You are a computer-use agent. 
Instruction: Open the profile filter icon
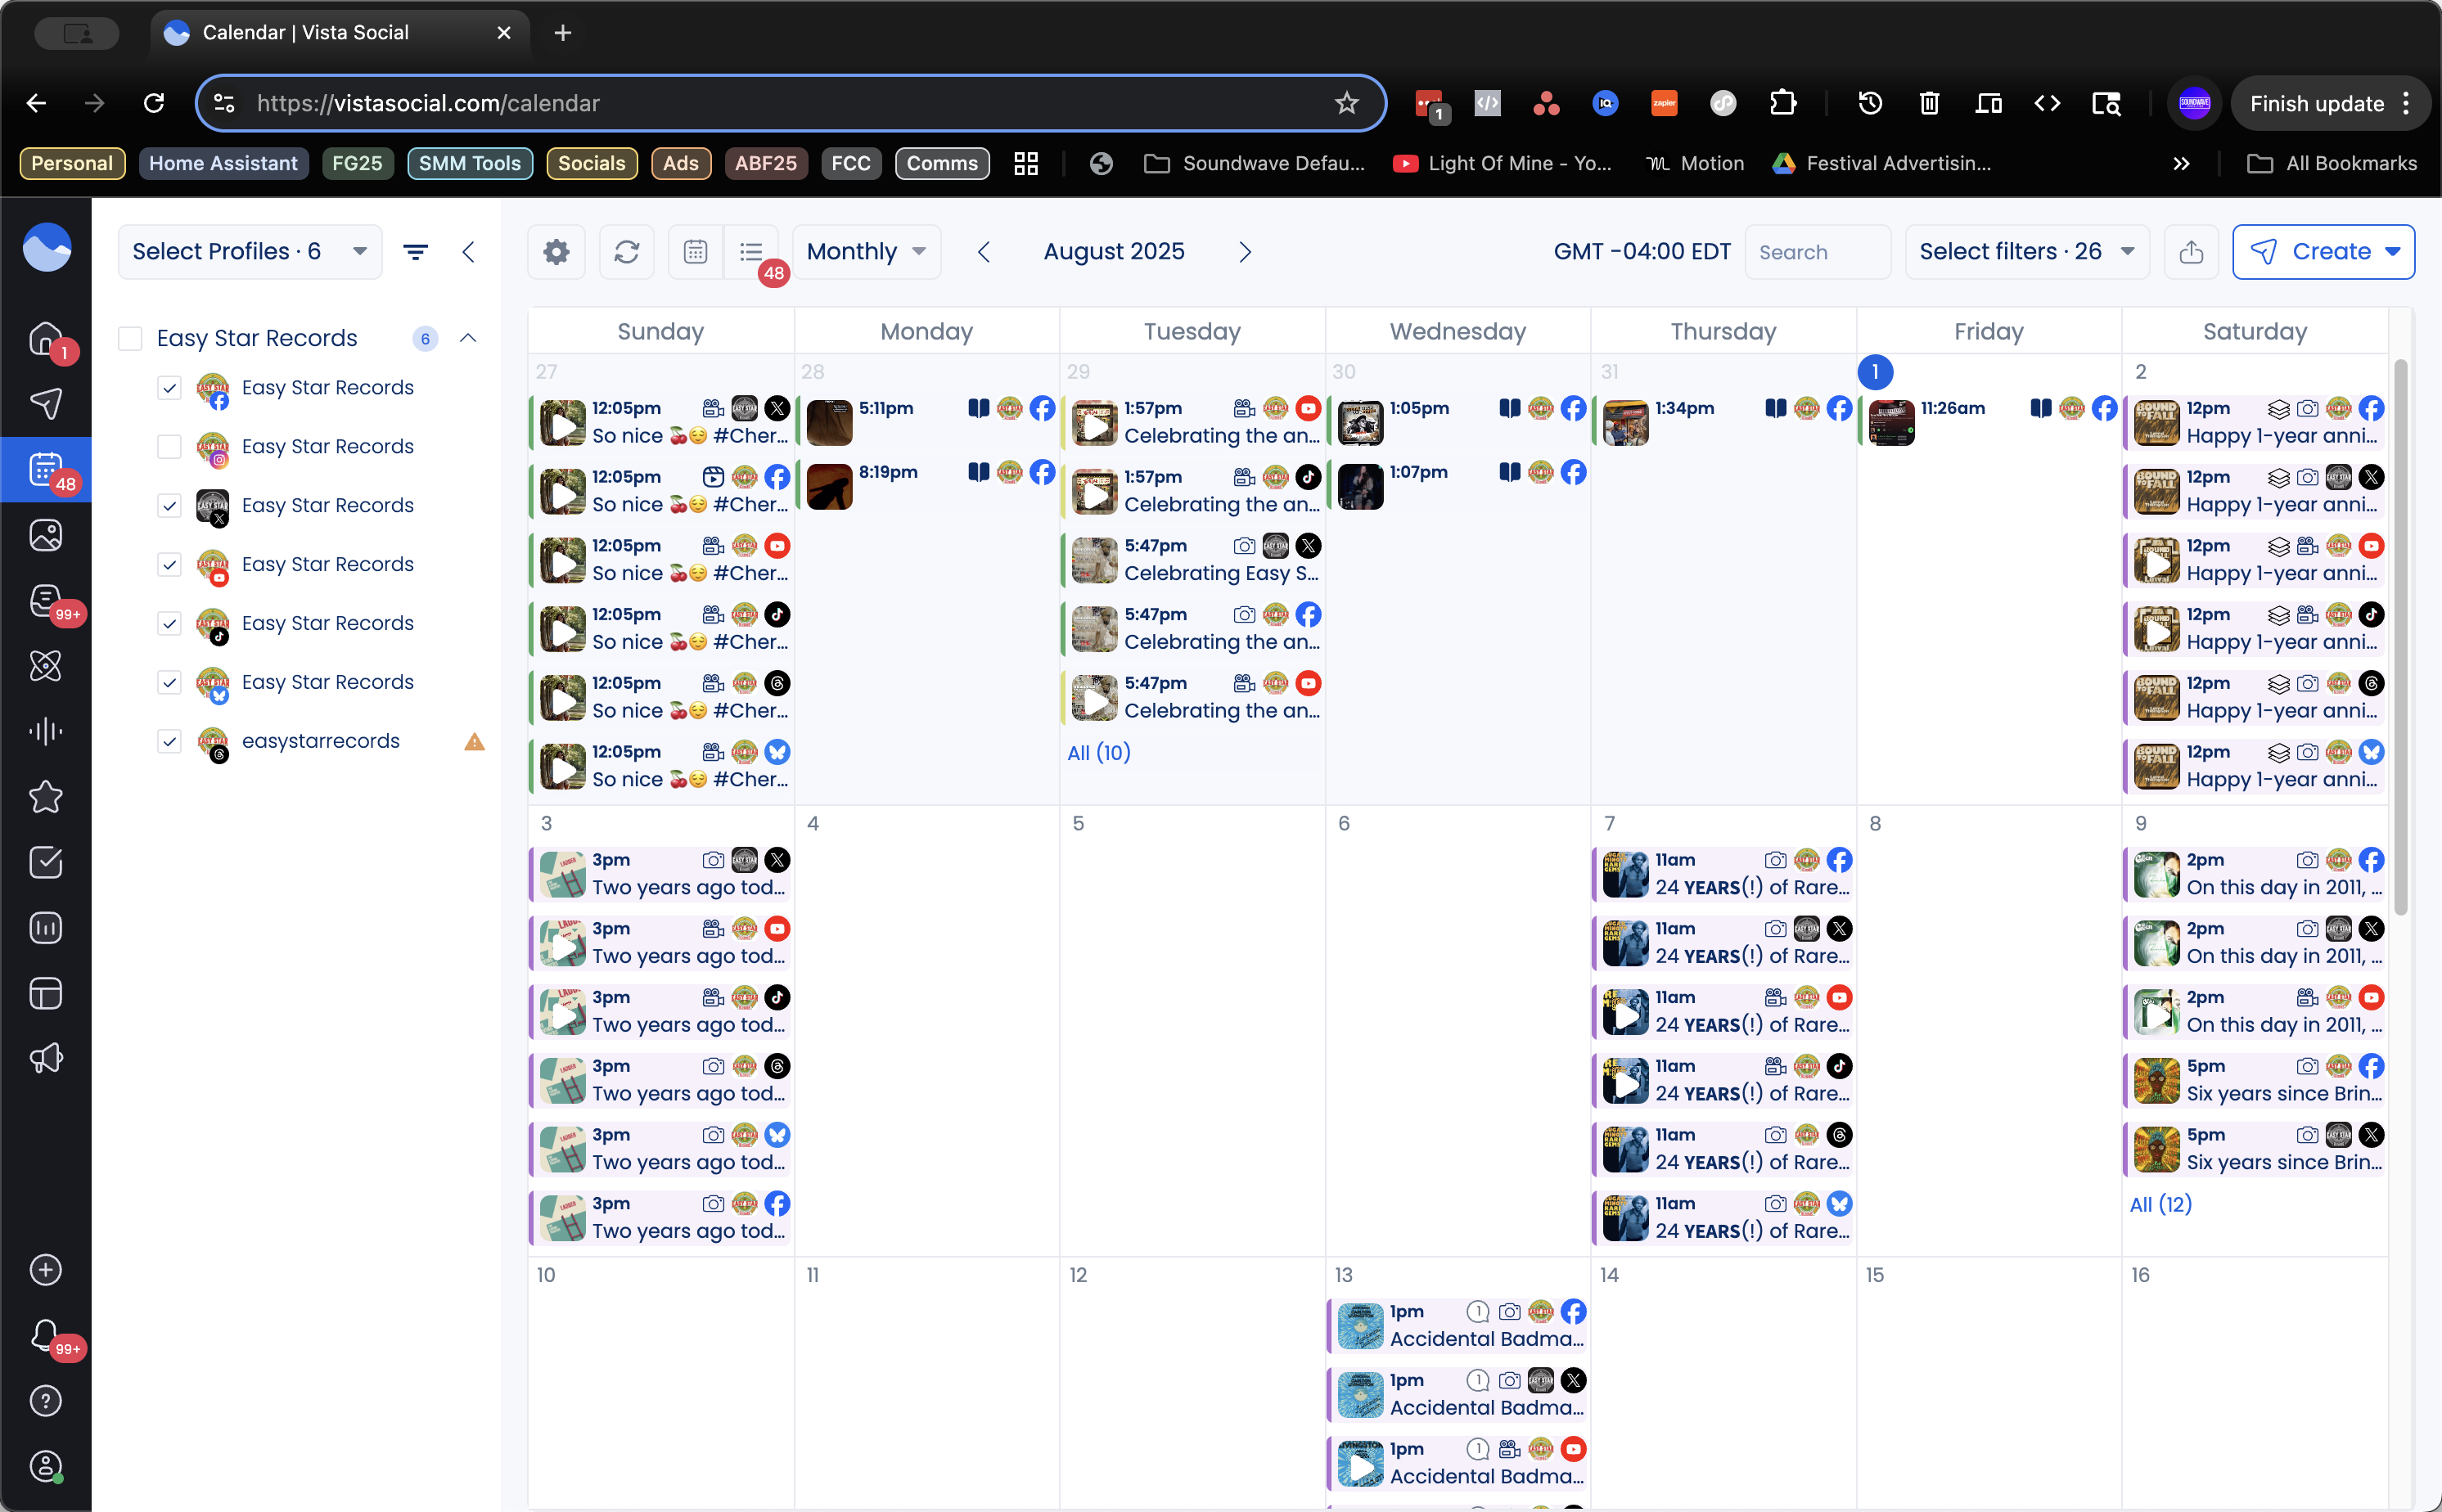point(416,252)
